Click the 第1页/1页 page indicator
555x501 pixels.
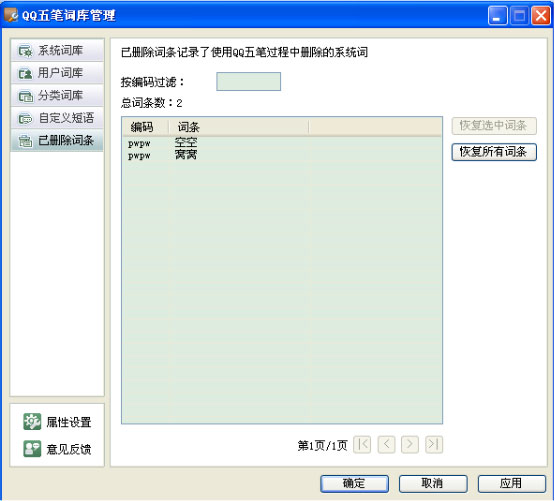(322, 445)
